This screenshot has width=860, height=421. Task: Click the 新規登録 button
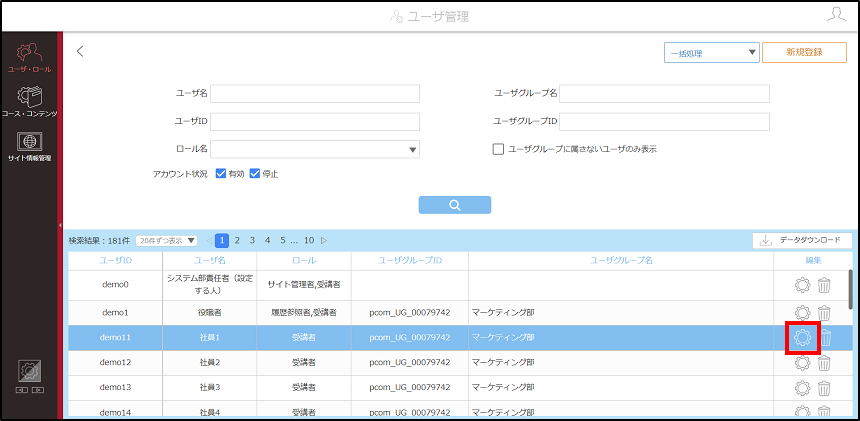[x=804, y=53]
